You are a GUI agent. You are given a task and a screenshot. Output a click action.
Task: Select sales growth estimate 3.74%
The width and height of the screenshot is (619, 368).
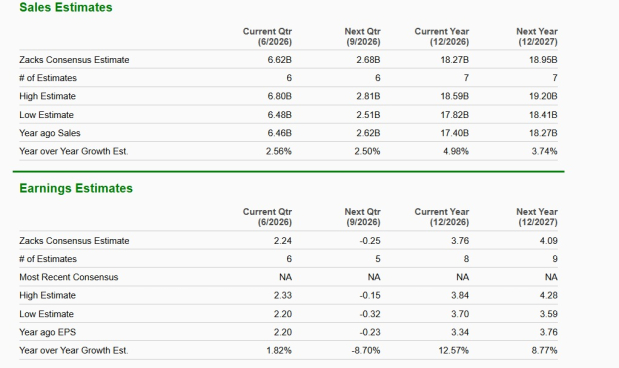pyautogui.click(x=544, y=151)
